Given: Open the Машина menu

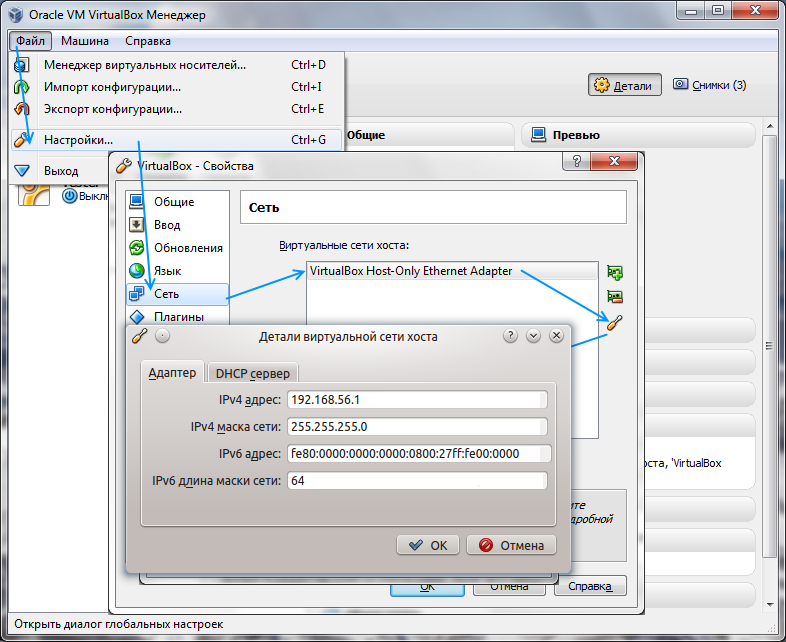Looking at the screenshot, I should 84,41.
